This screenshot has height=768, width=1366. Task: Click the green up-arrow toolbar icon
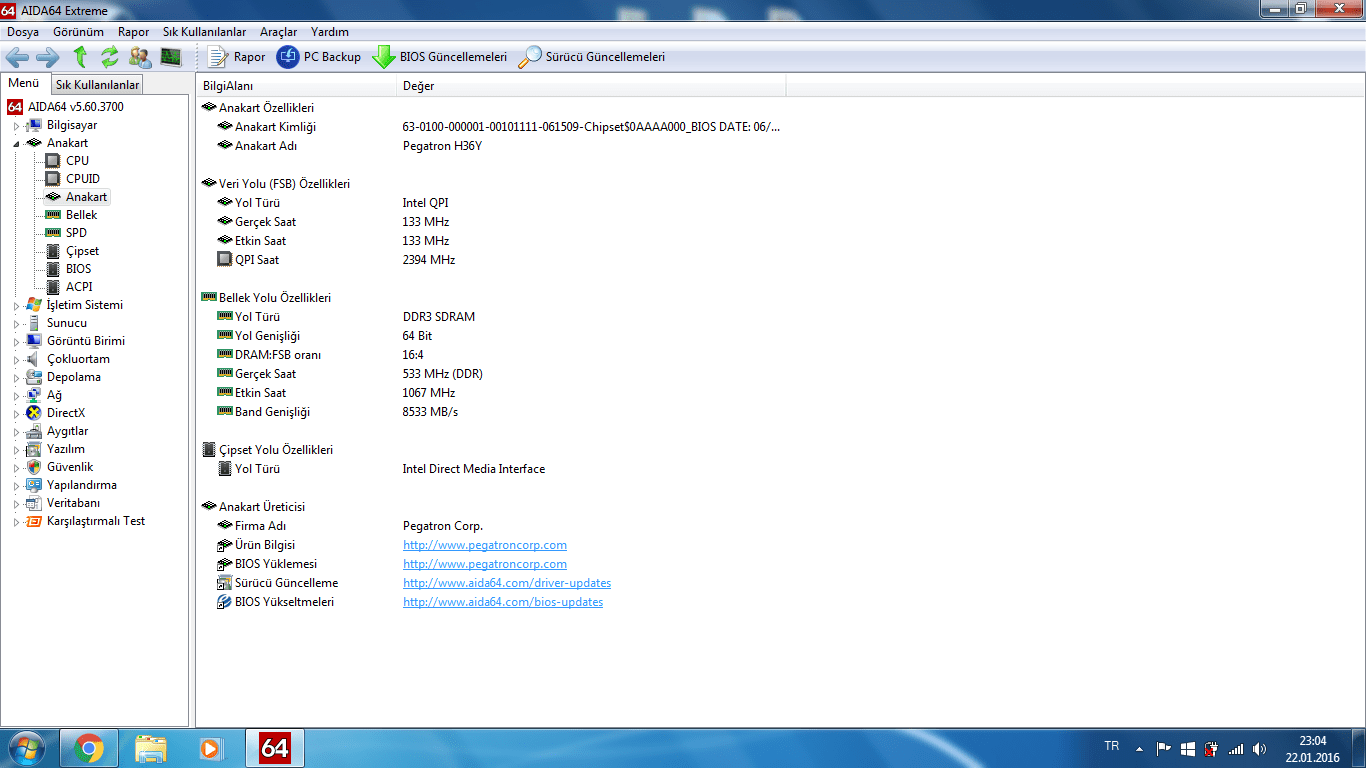point(80,57)
